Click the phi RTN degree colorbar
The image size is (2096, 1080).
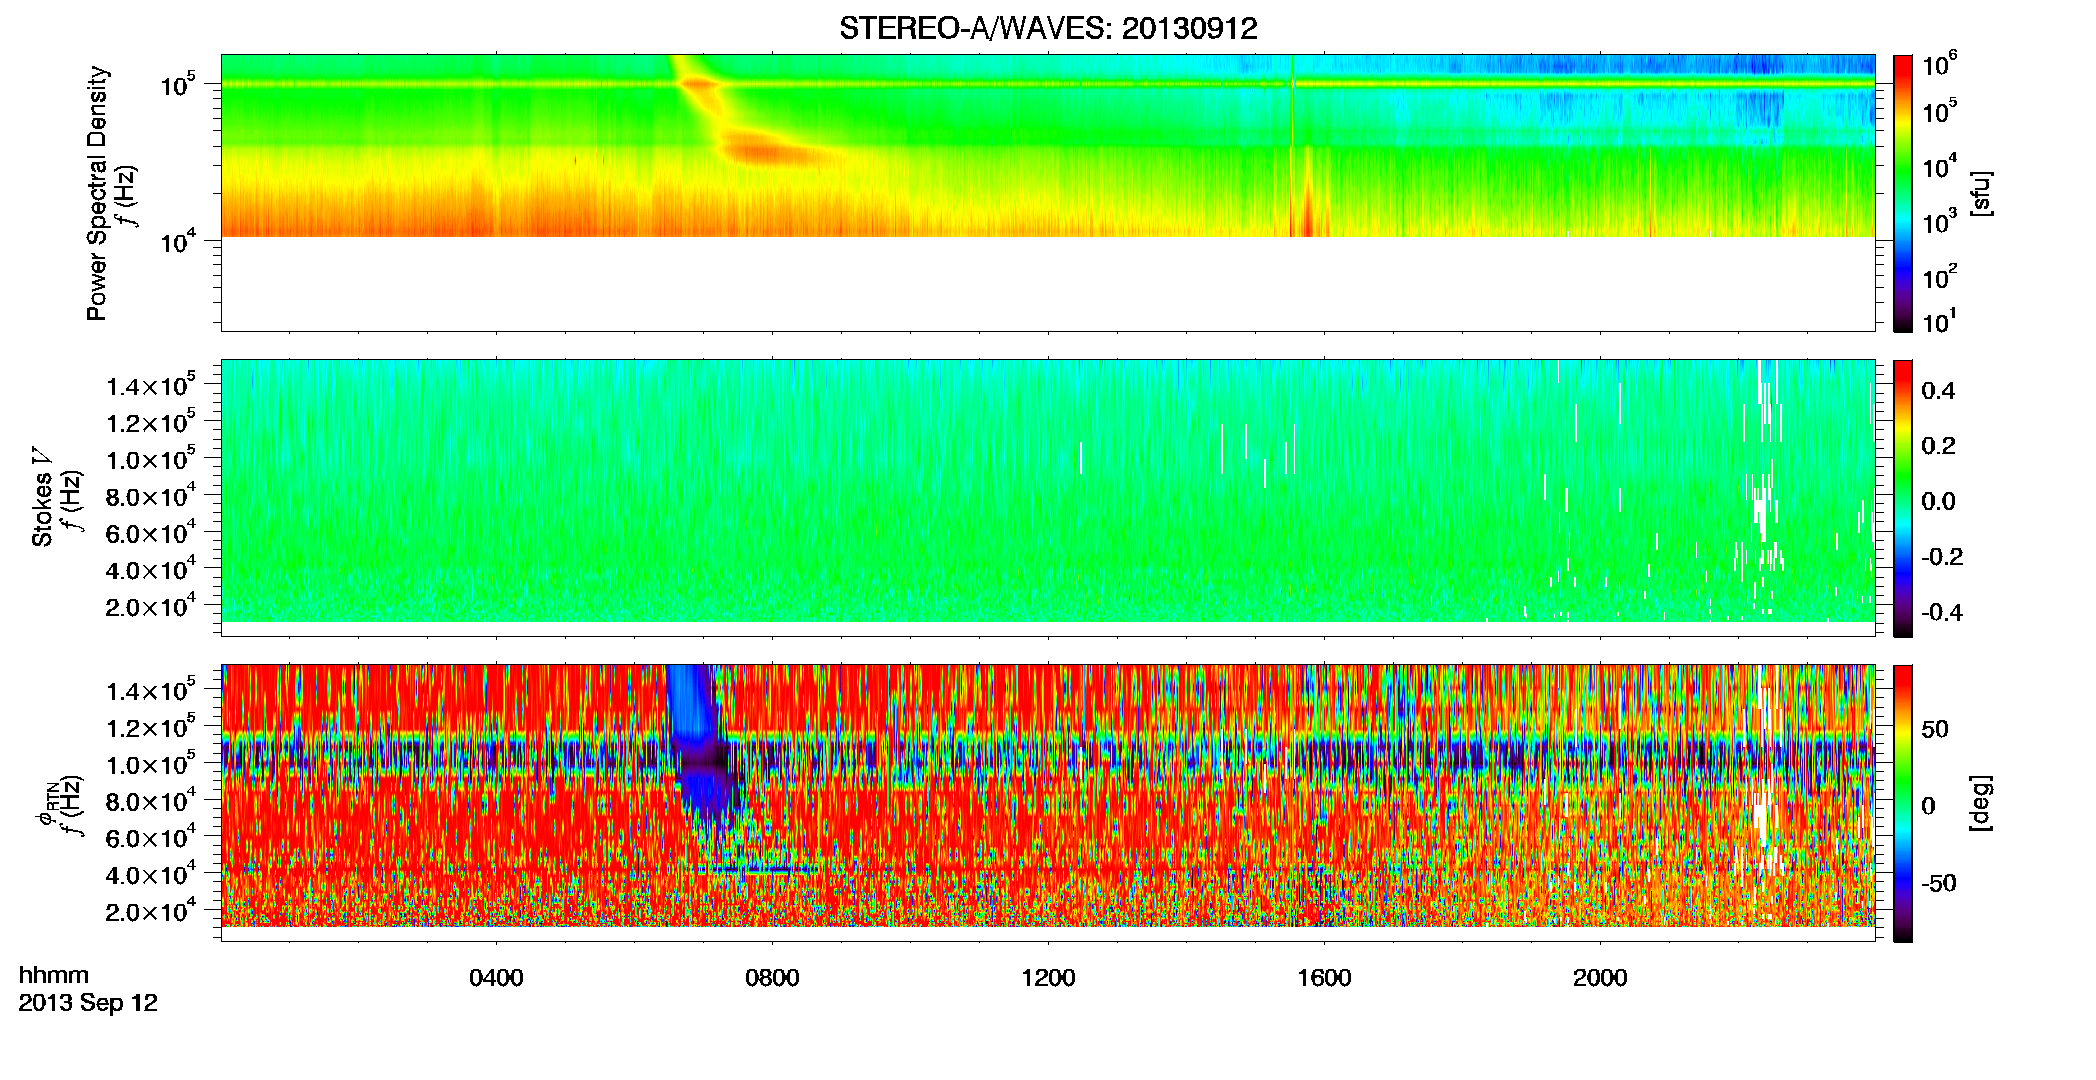[x=1903, y=803]
